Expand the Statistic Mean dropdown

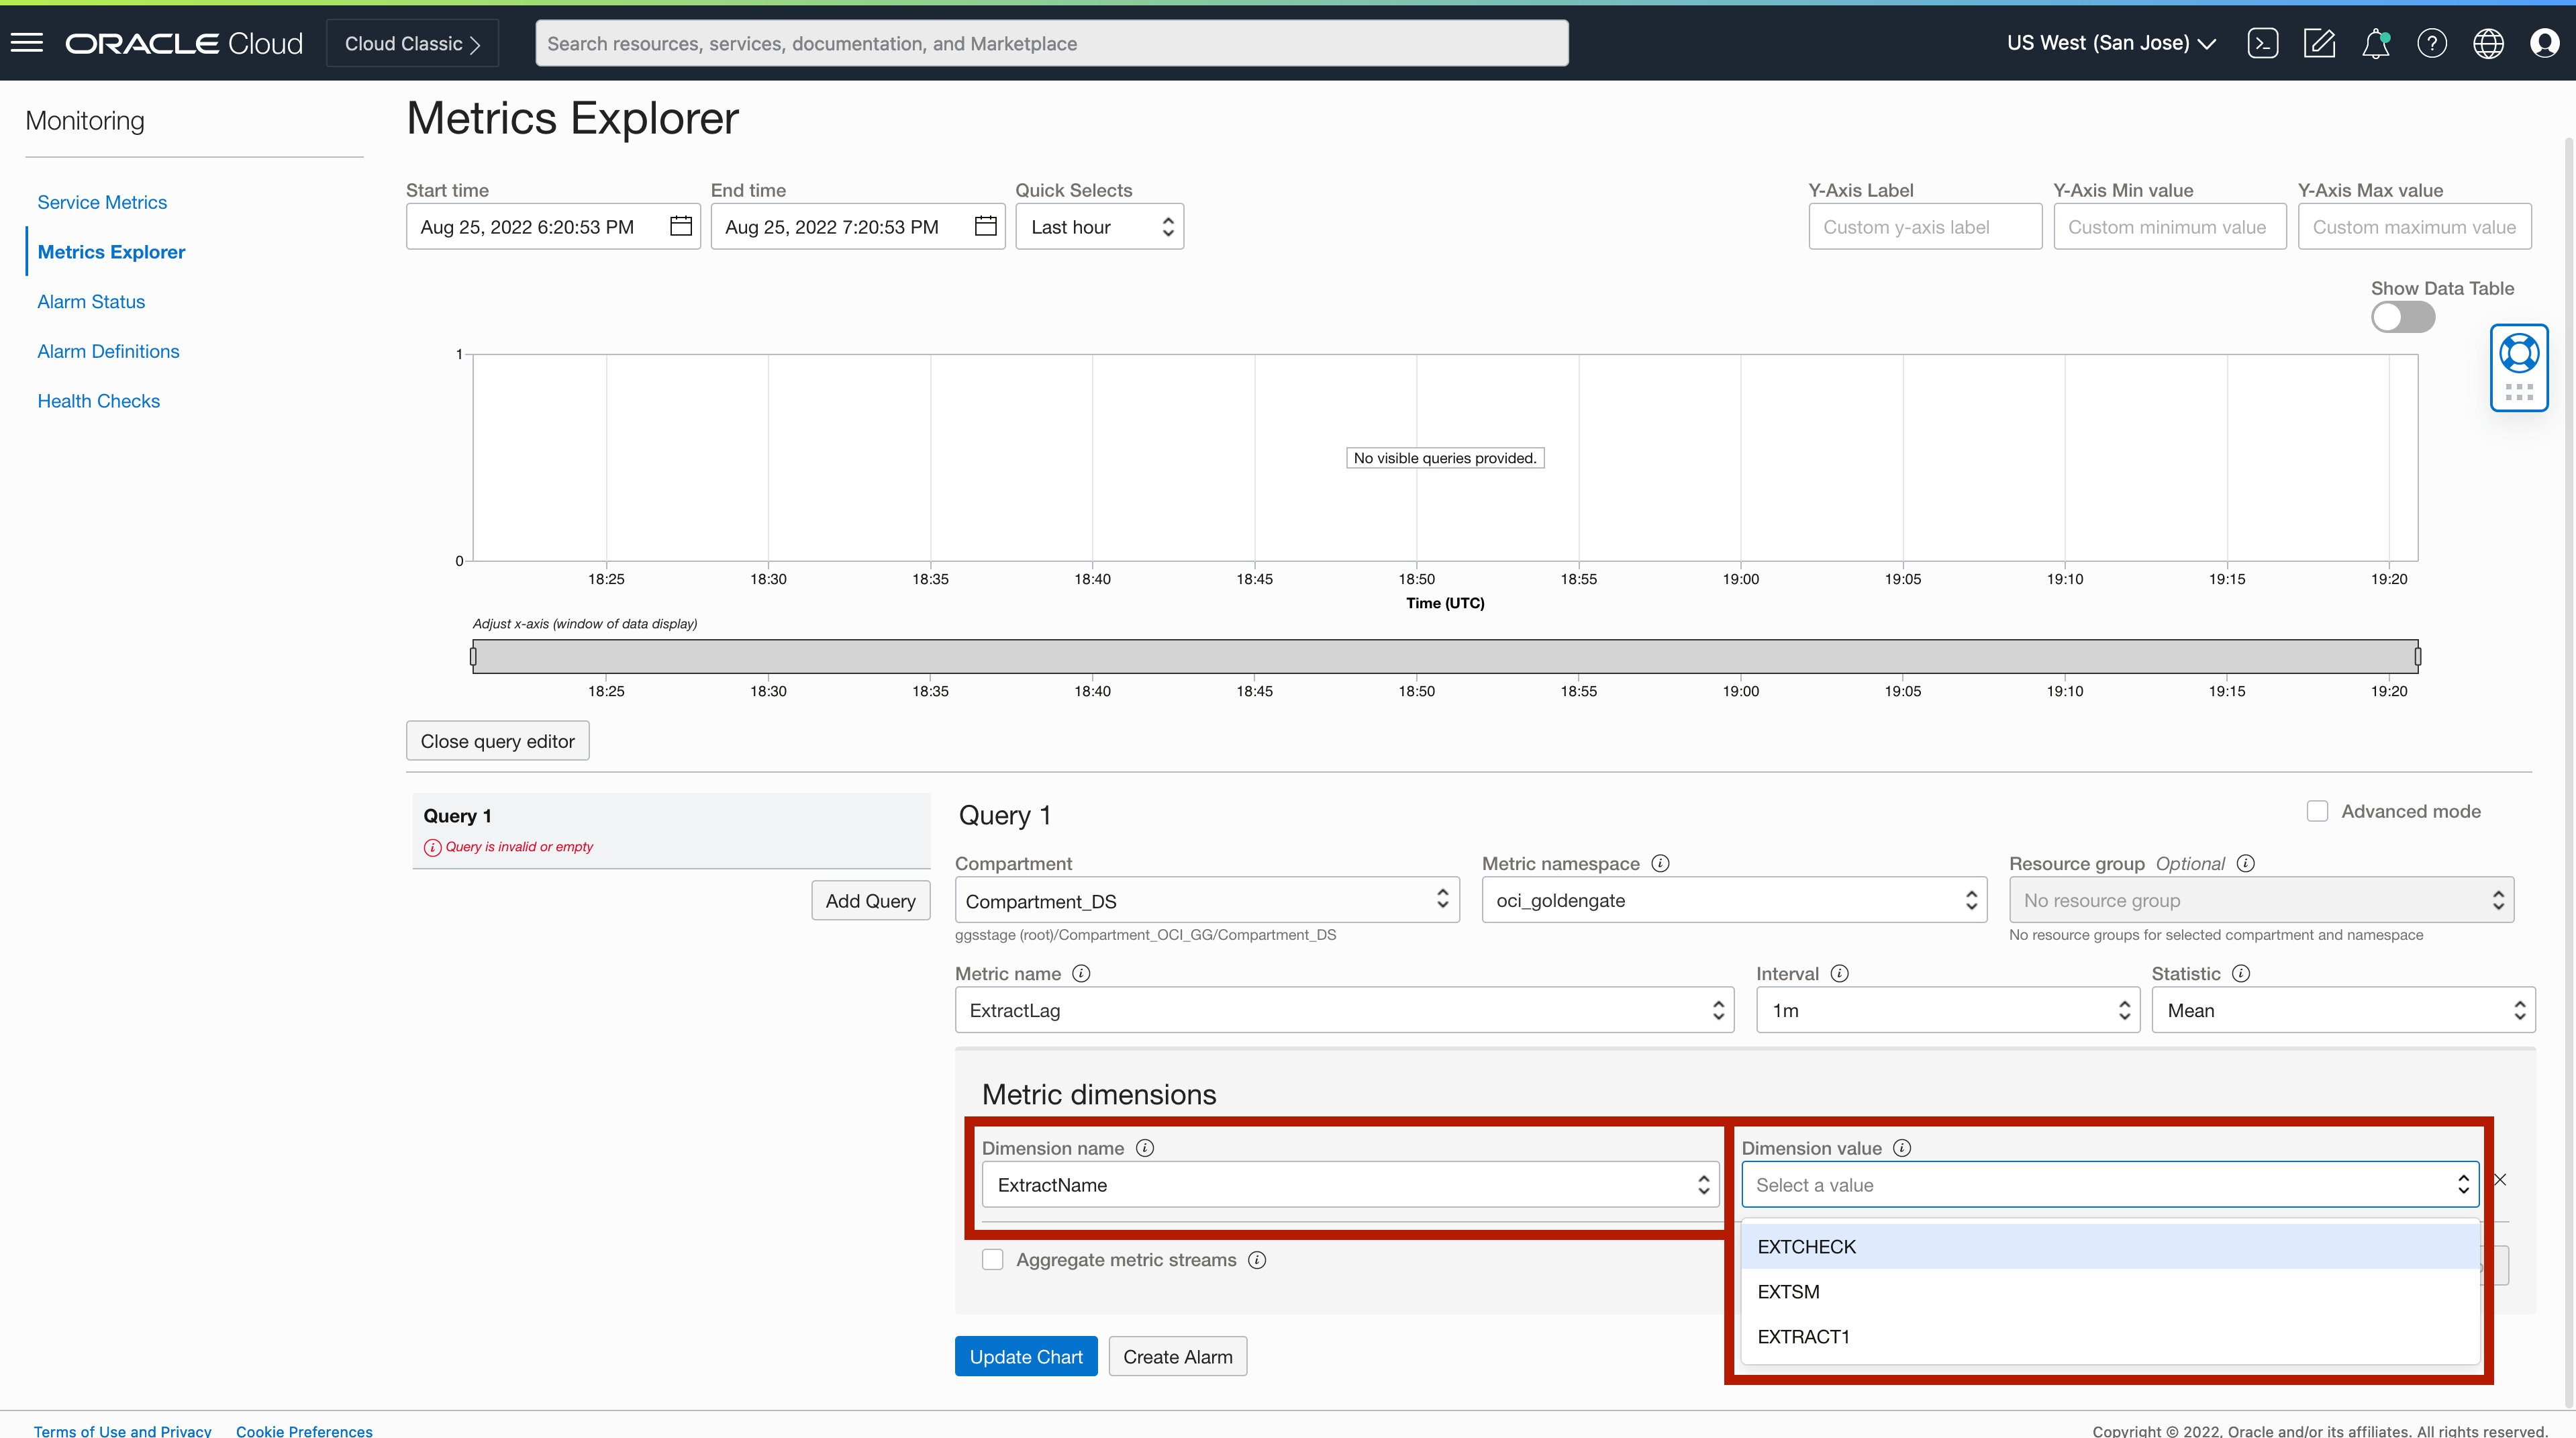[2342, 1010]
